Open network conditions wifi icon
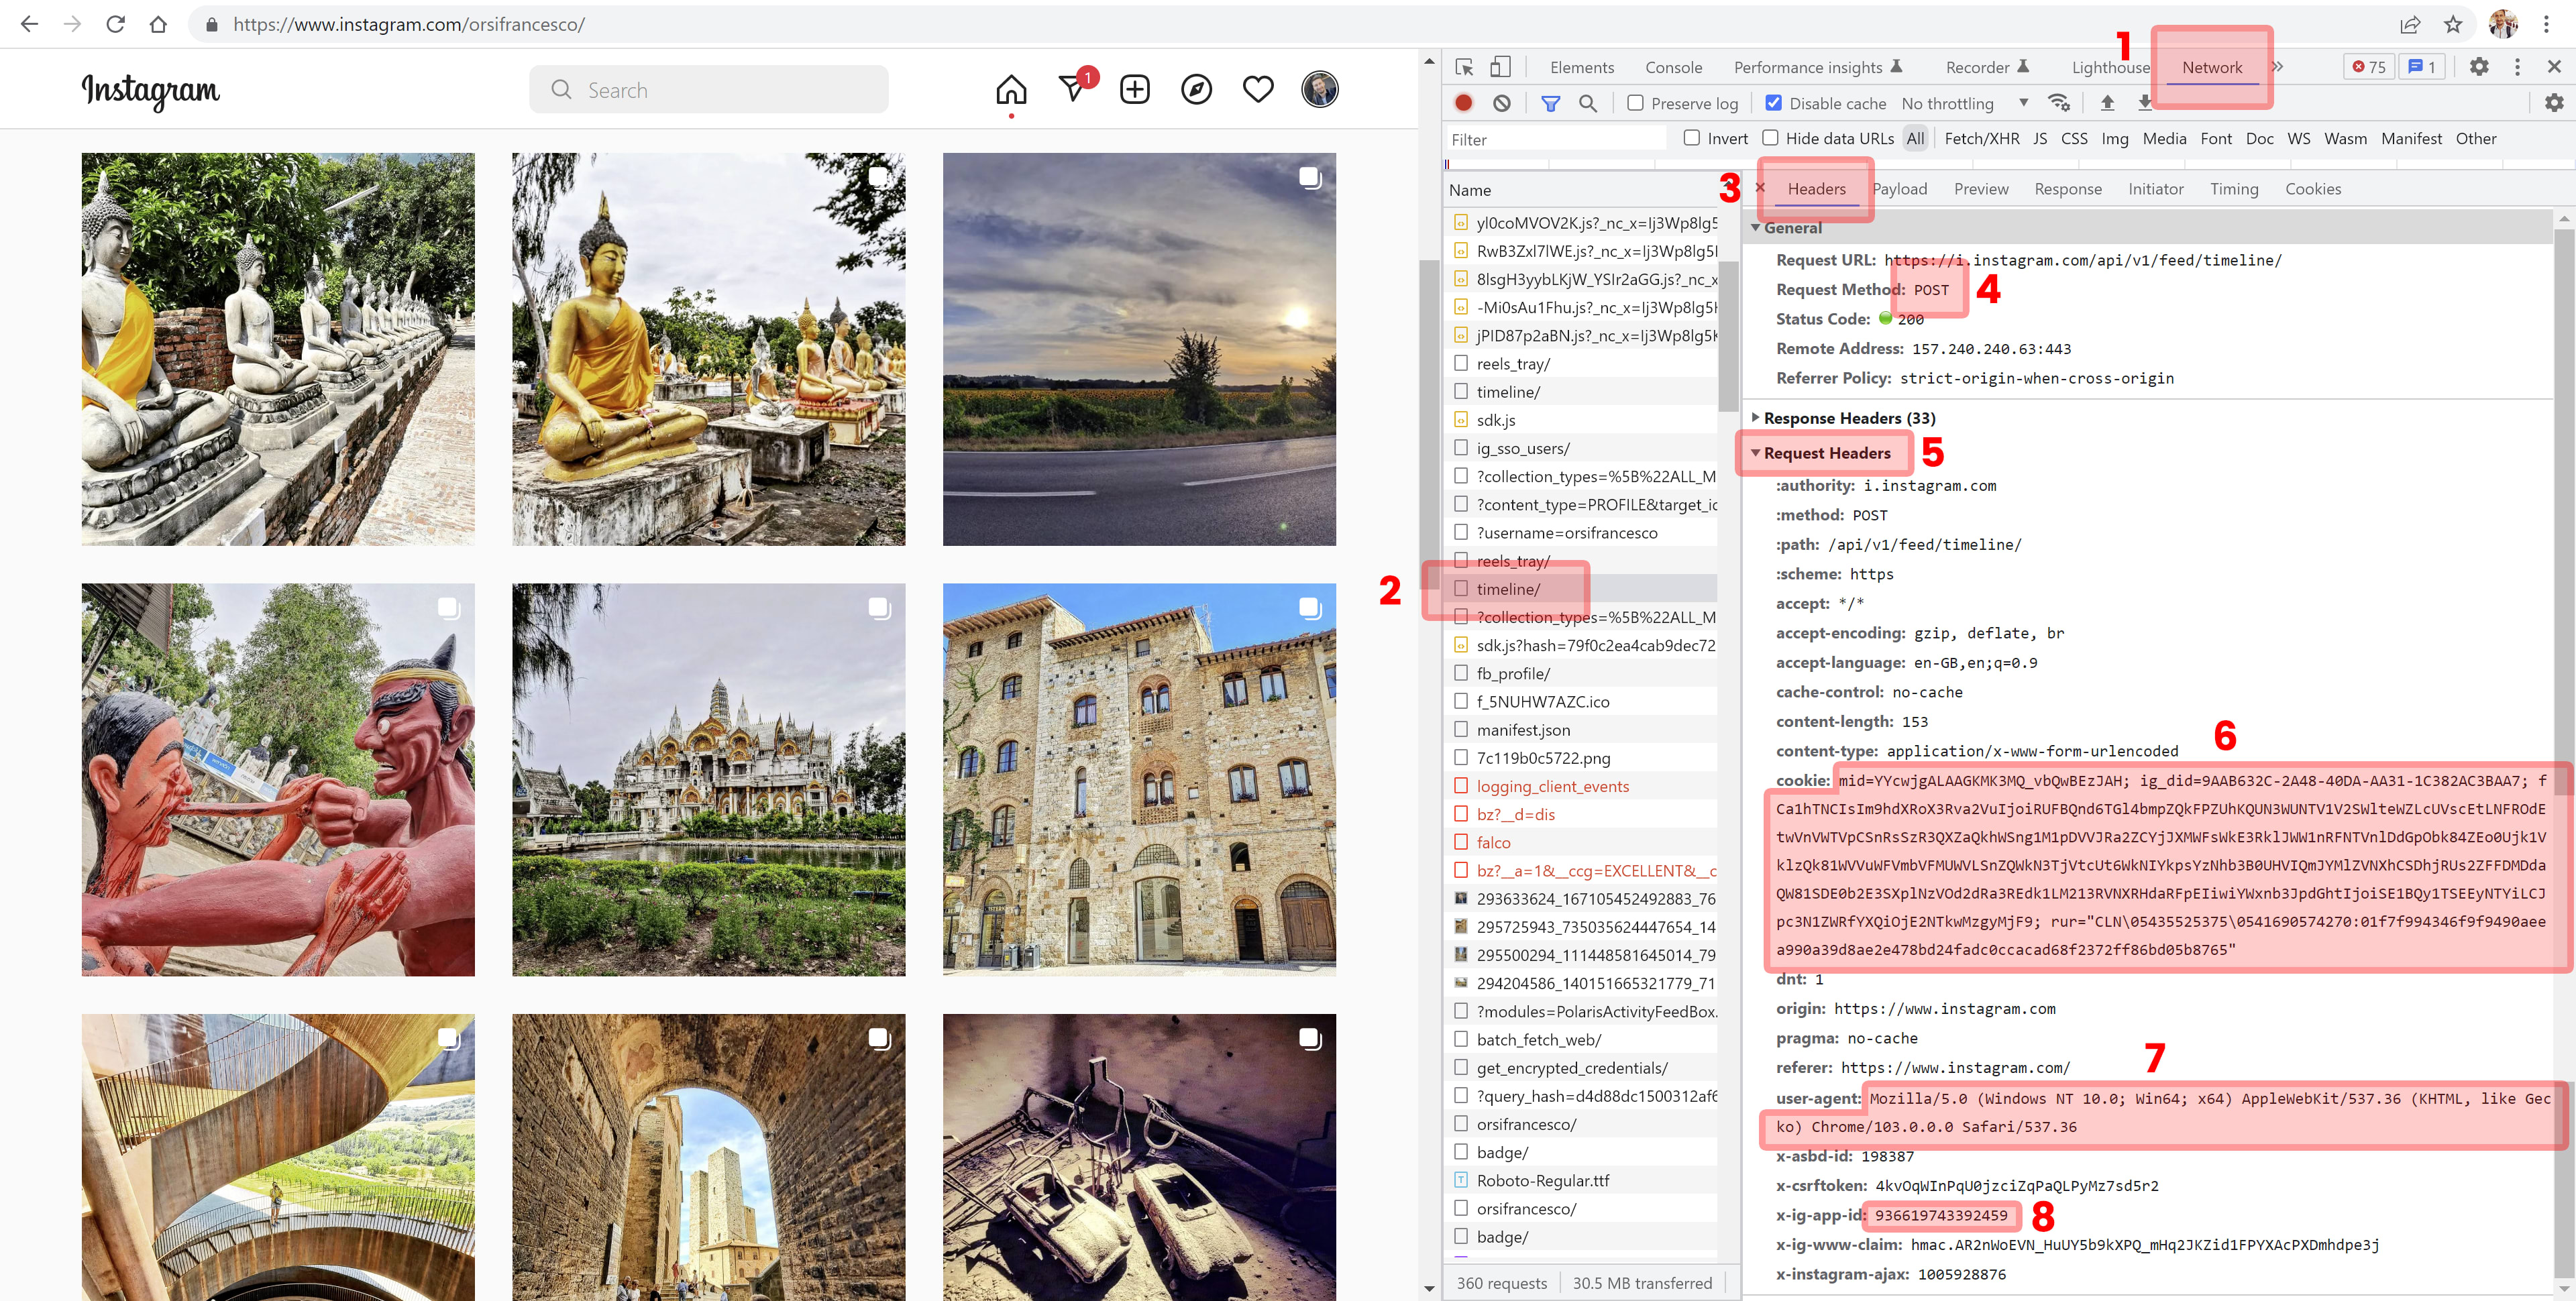Image resolution: width=2576 pixels, height=1301 pixels. 2058,103
